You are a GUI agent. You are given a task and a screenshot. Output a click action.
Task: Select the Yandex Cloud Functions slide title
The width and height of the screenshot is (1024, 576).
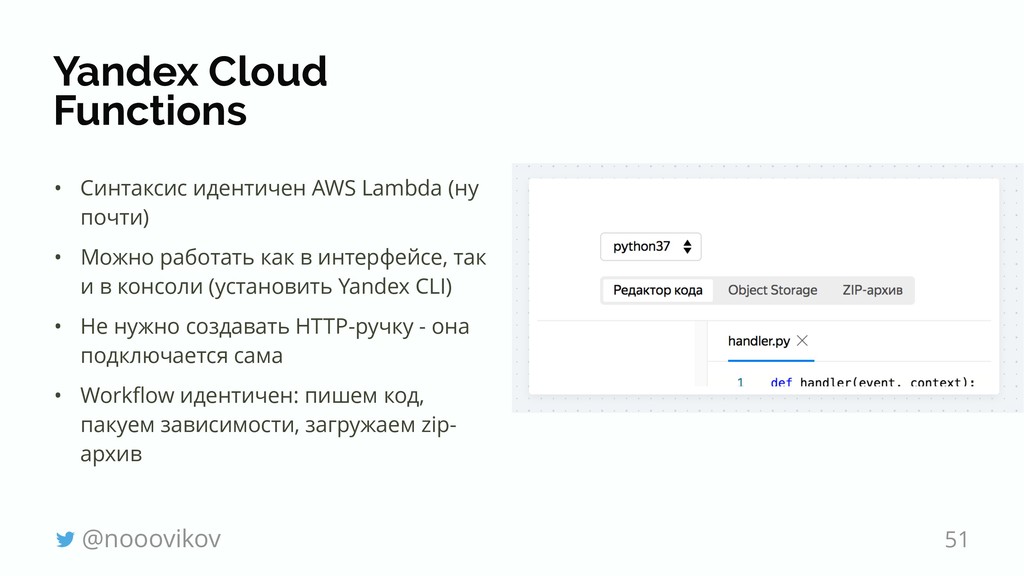[190, 91]
